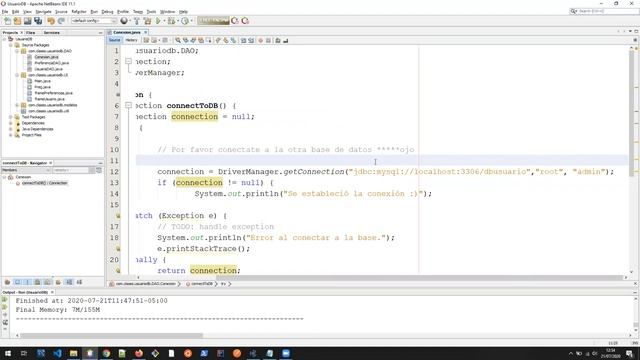Open the project configuration combo box
Image resolution: width=640 pixels, height=360 pixels.
pos(93,21)
